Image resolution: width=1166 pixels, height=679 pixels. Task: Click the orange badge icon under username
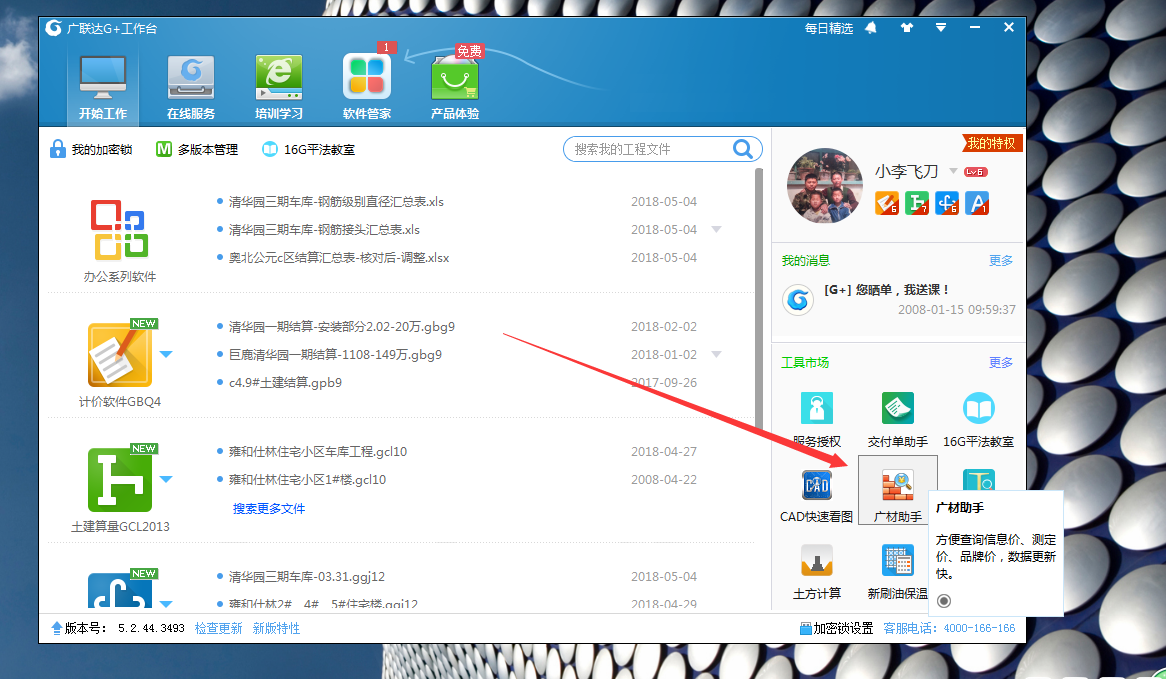click(886, 203)
